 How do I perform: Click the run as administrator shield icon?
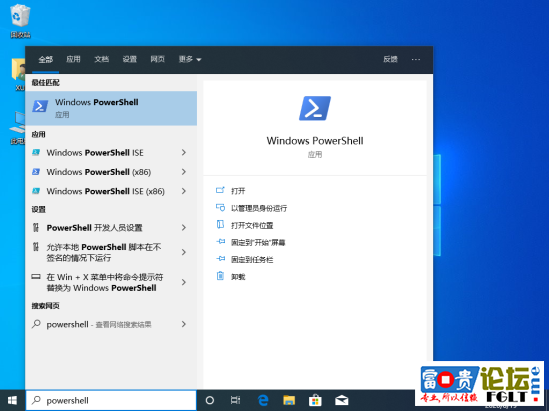220,208
